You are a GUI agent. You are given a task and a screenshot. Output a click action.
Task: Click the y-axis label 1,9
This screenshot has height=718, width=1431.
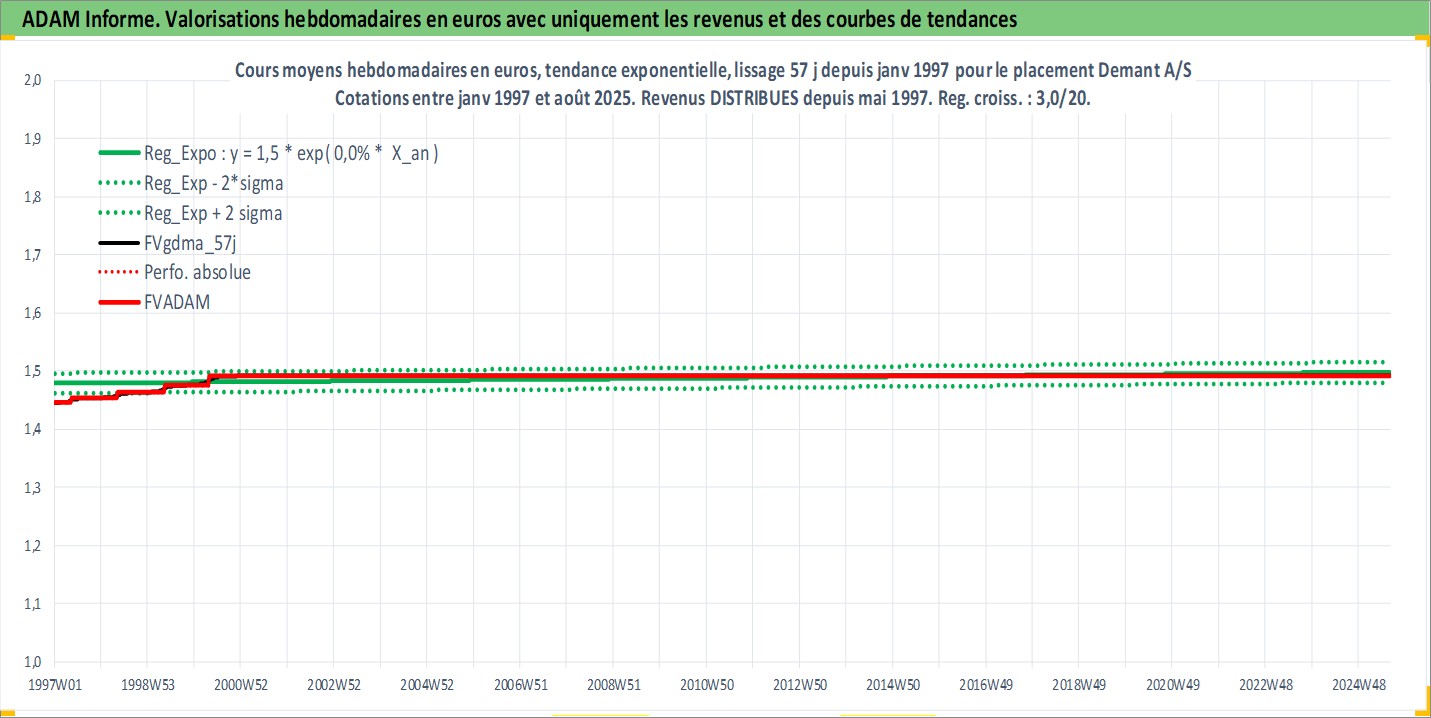pos(31,138)
